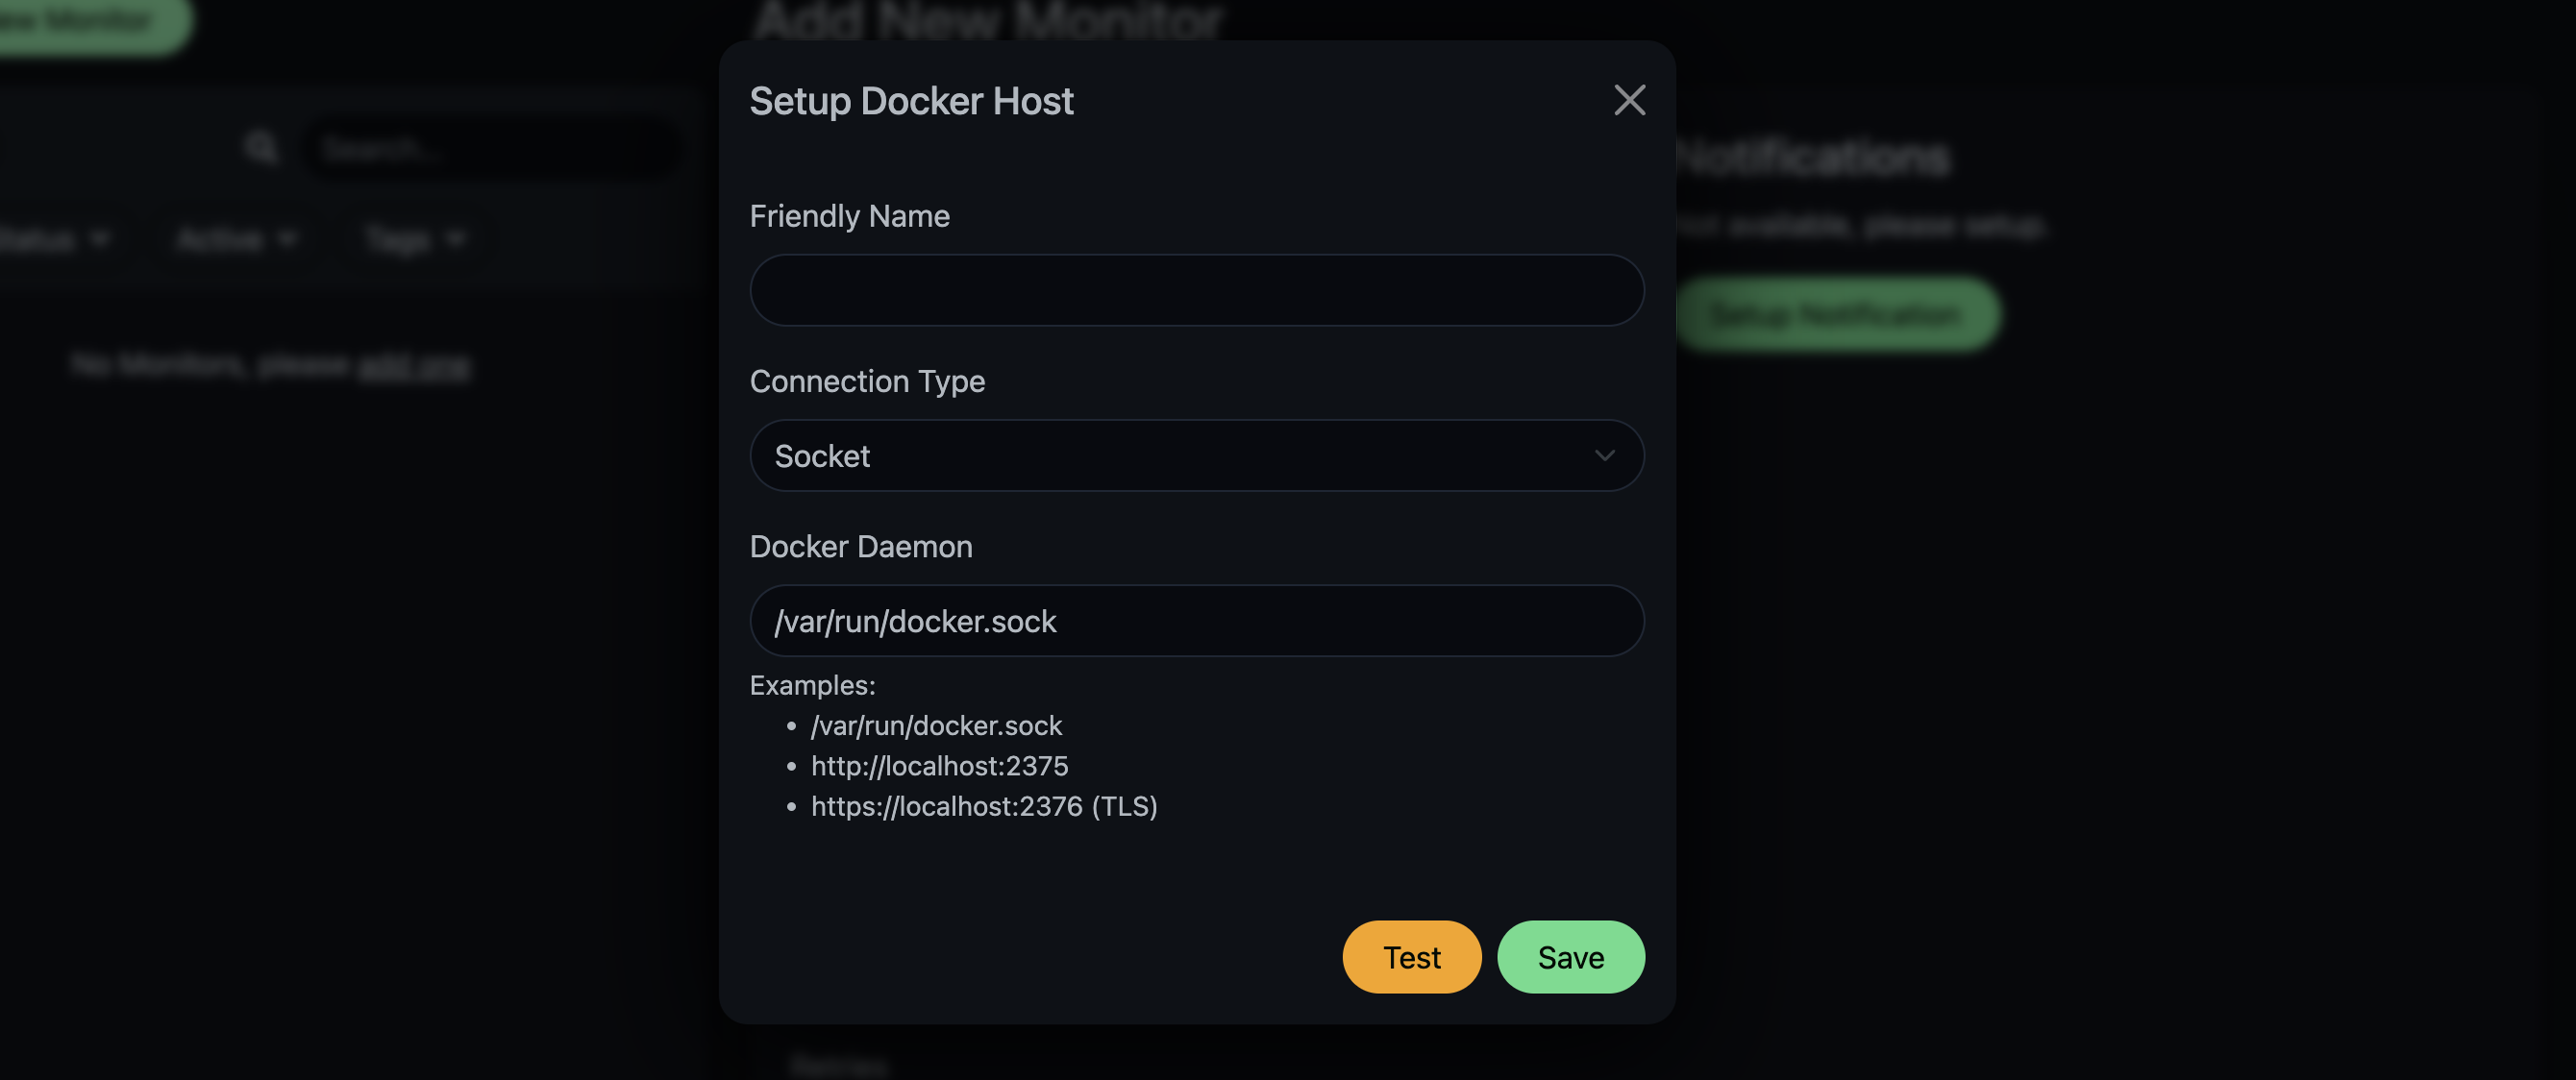
Task: Focus the Friendly Name input field
Action: [x=1196, y=290]
